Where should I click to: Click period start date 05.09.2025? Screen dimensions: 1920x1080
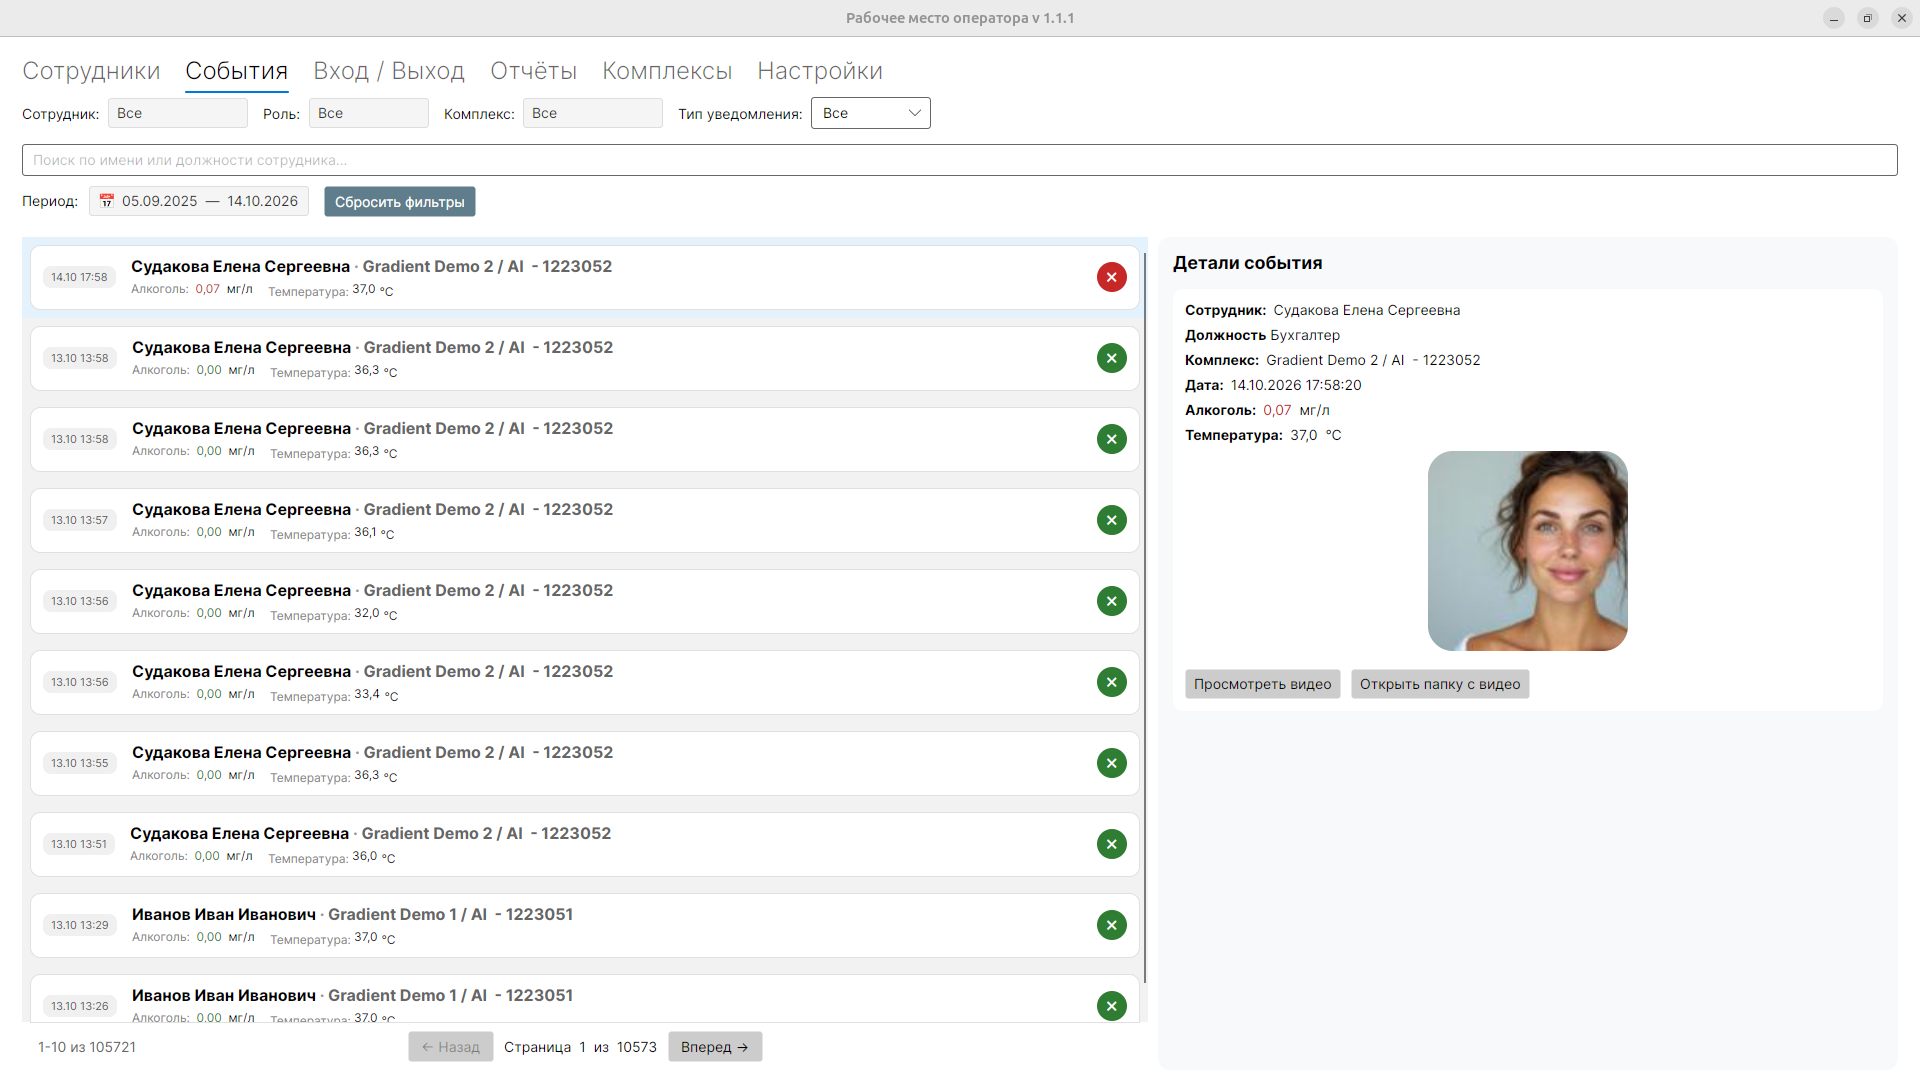tap(160, 201)
